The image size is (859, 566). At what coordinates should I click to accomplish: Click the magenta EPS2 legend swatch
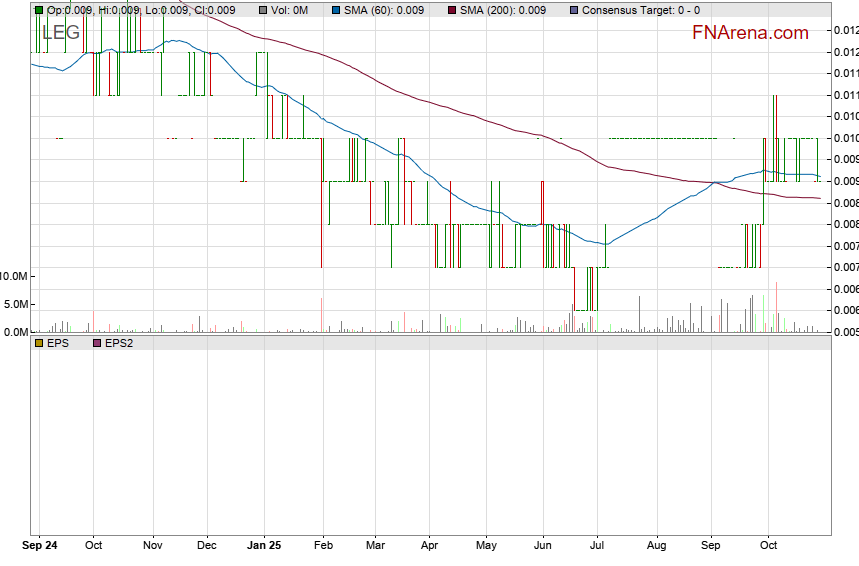tap(96, 343)
